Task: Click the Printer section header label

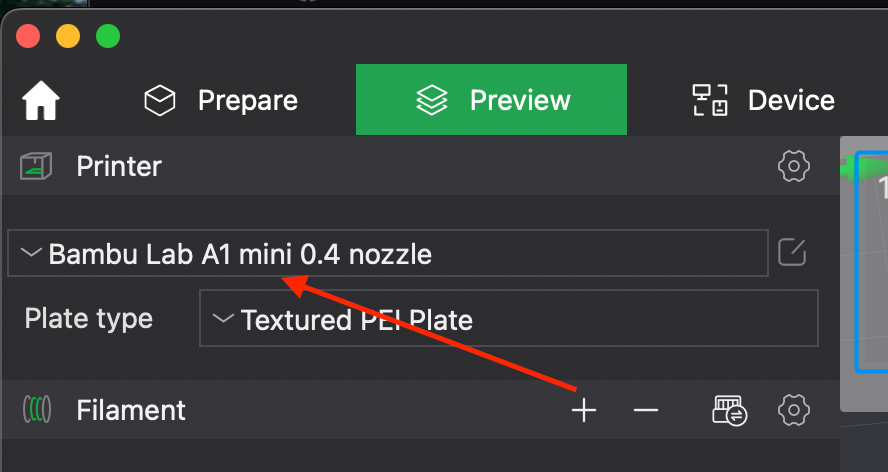Action: pos(119,166)
